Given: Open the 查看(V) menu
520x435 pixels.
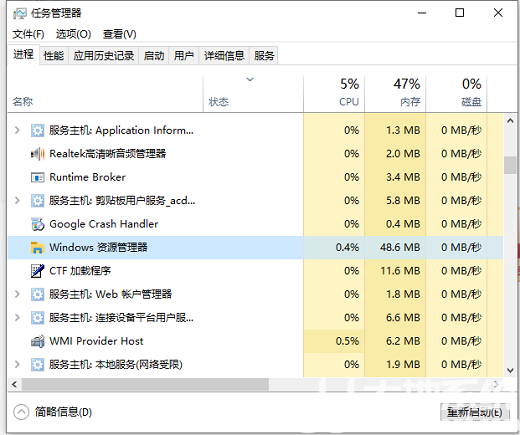Looking at the screenshot, I should click(119, 34).
